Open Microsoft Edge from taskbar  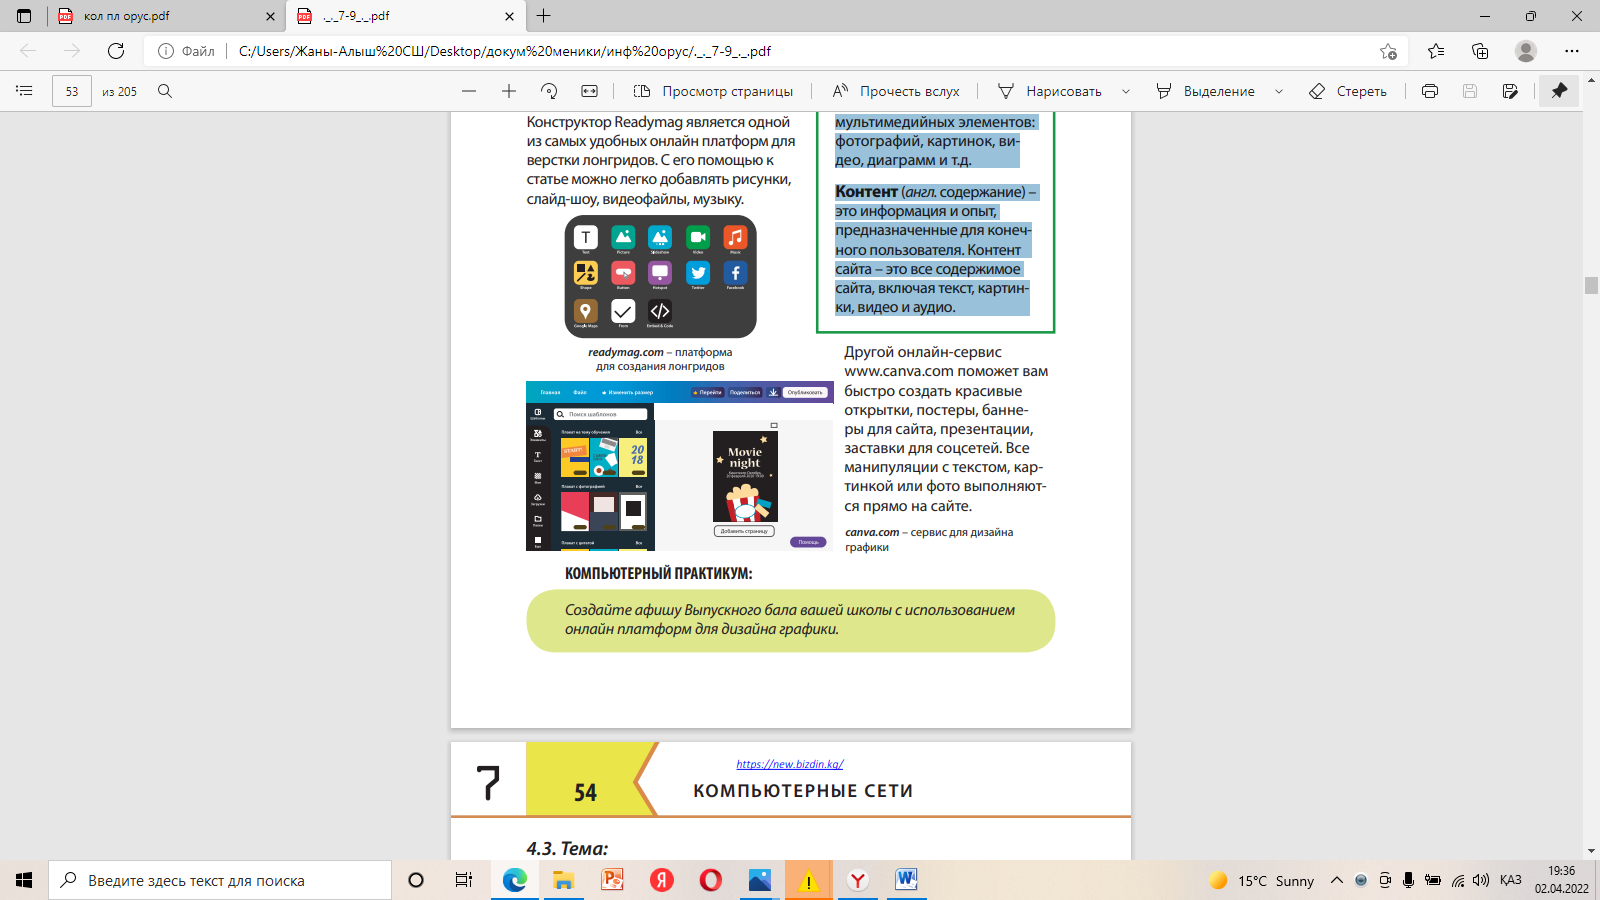(x=515, y=880)
